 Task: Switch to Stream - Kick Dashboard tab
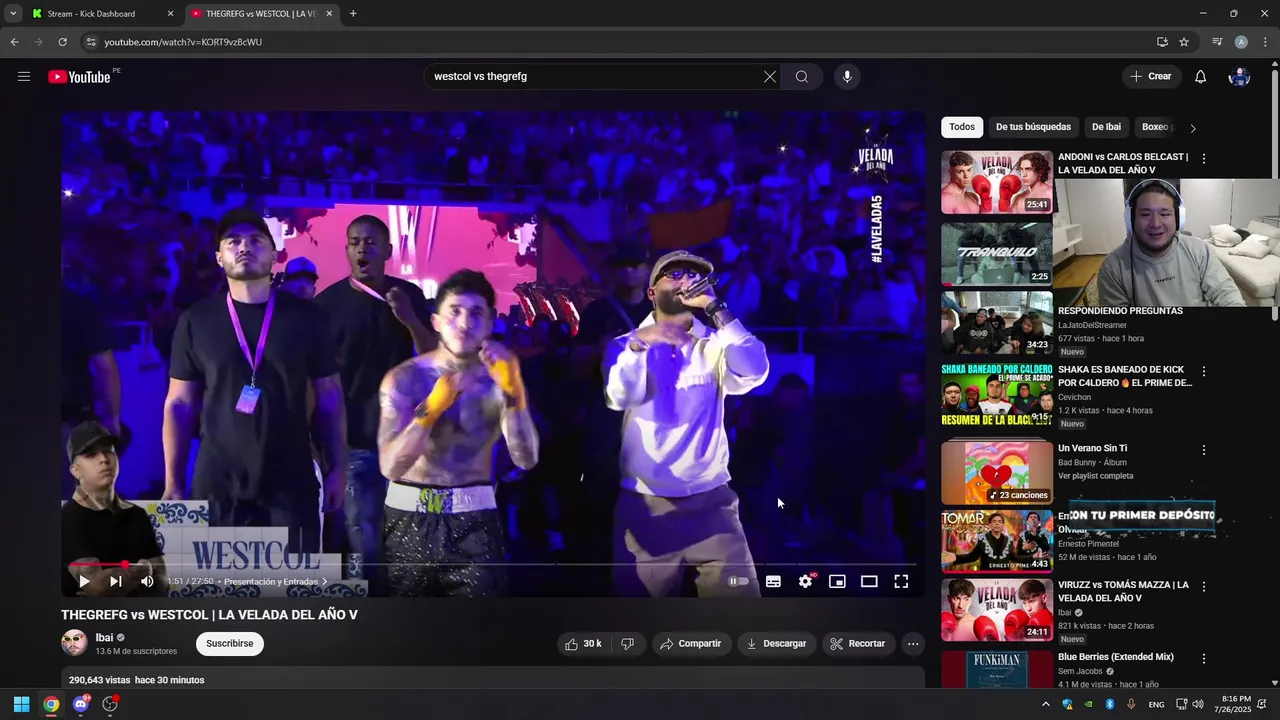pos(100,14)
